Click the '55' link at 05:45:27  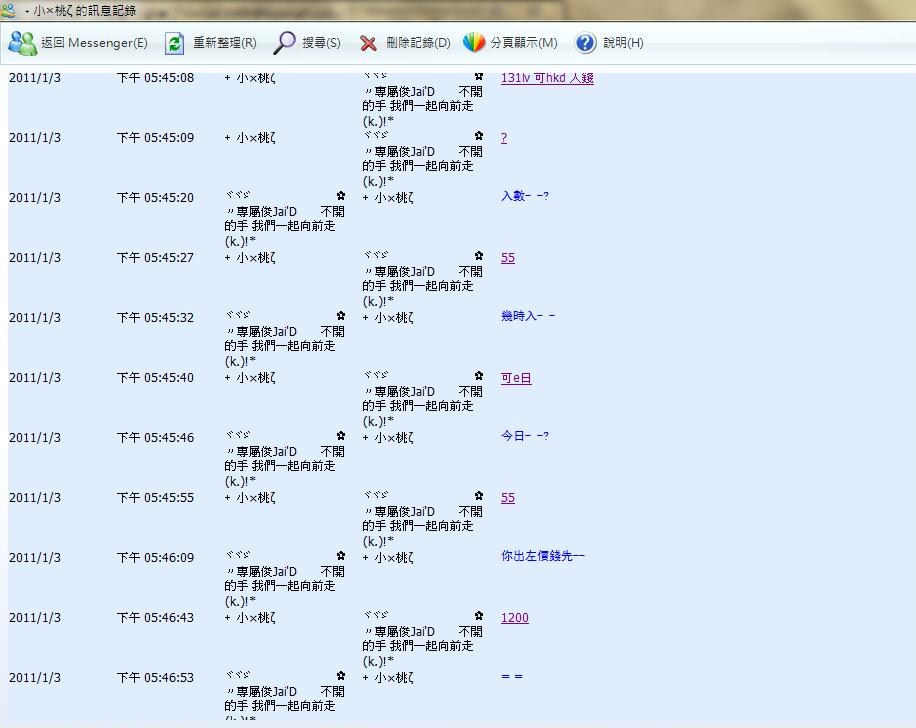(x=508, y=258)
